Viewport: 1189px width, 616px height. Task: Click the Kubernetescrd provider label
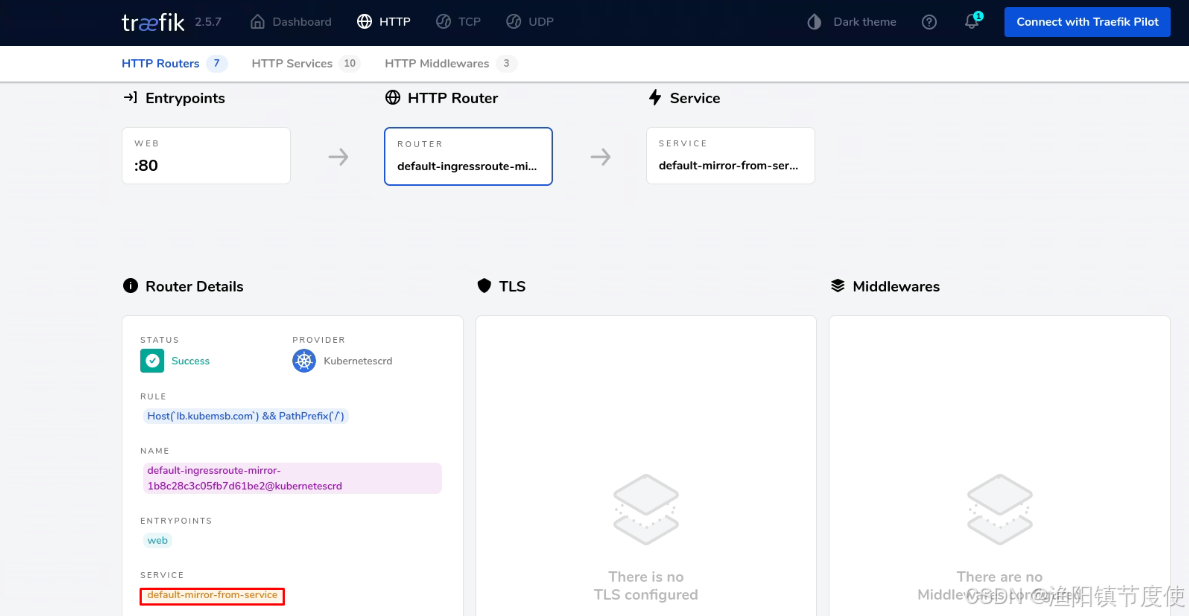point(358,361)
